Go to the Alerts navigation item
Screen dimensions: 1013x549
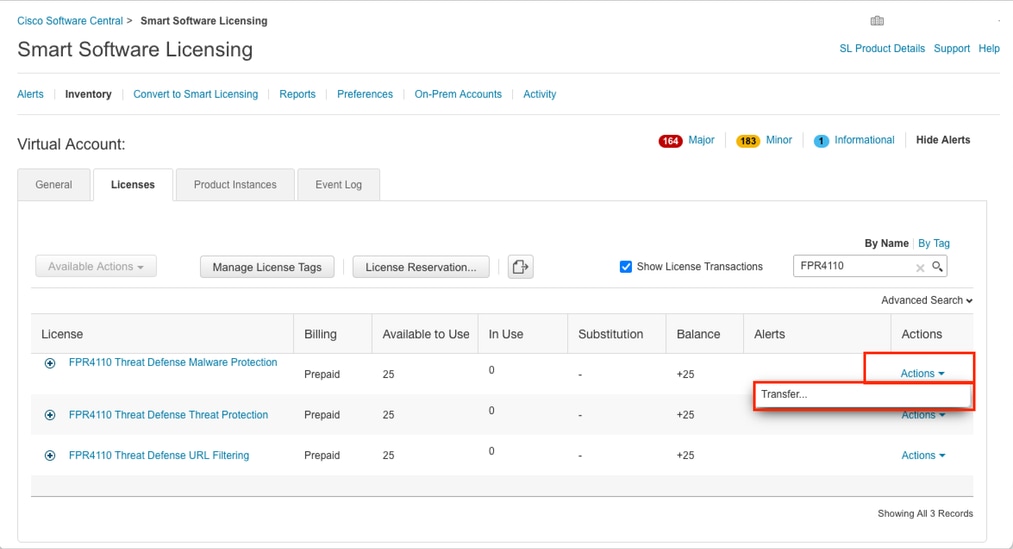click(x=30, y=94)
